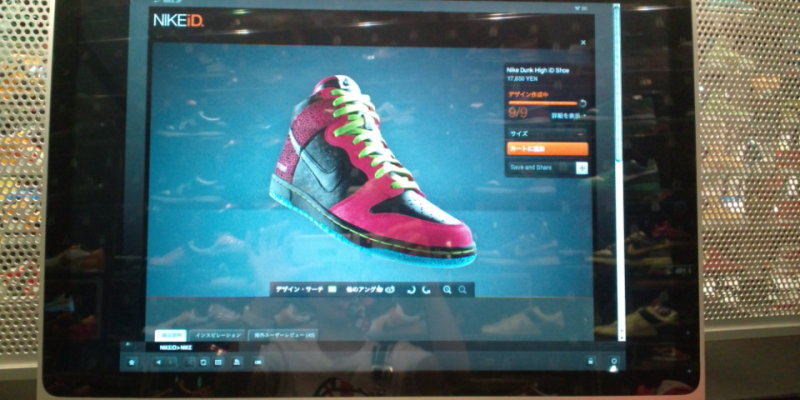Screen dimensions: 800x400
Task: Click the keyboard icon in bottom toolbar
Action: 218,362
